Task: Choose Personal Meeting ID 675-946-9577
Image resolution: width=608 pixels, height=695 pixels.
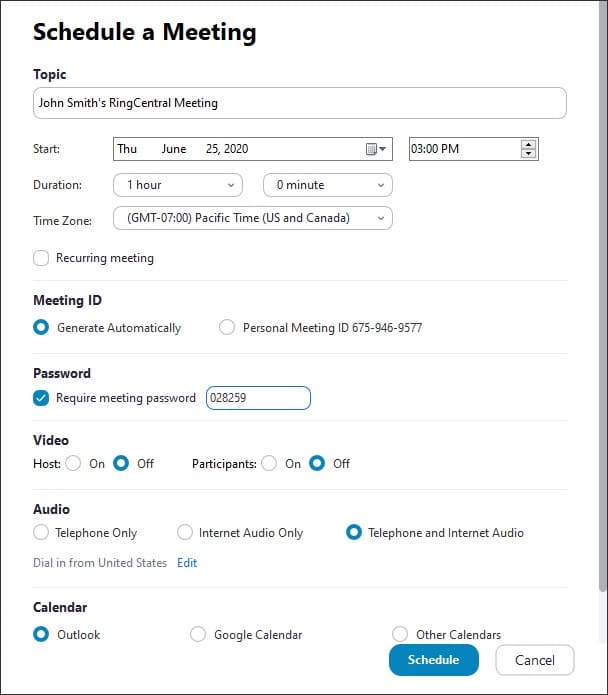Action: click(x=227, y=327)
